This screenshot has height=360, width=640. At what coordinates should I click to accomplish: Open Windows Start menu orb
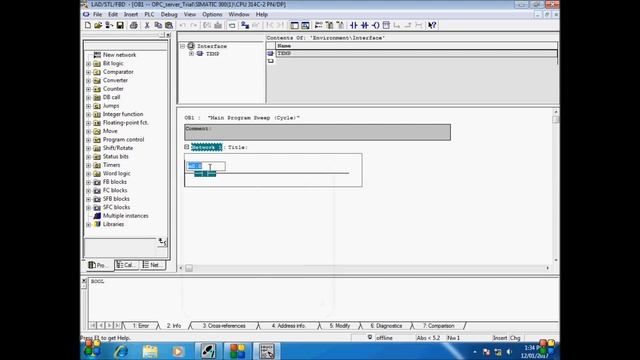[x=92, y=350]
